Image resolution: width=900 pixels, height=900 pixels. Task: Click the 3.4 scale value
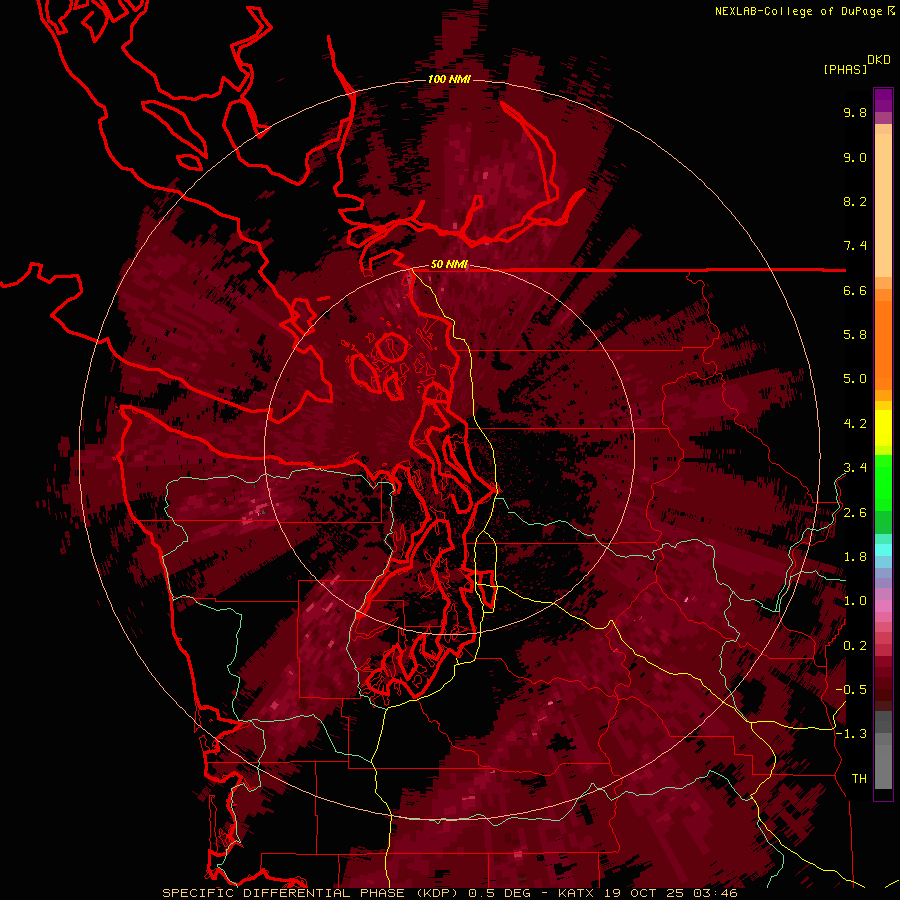[855, 468]
